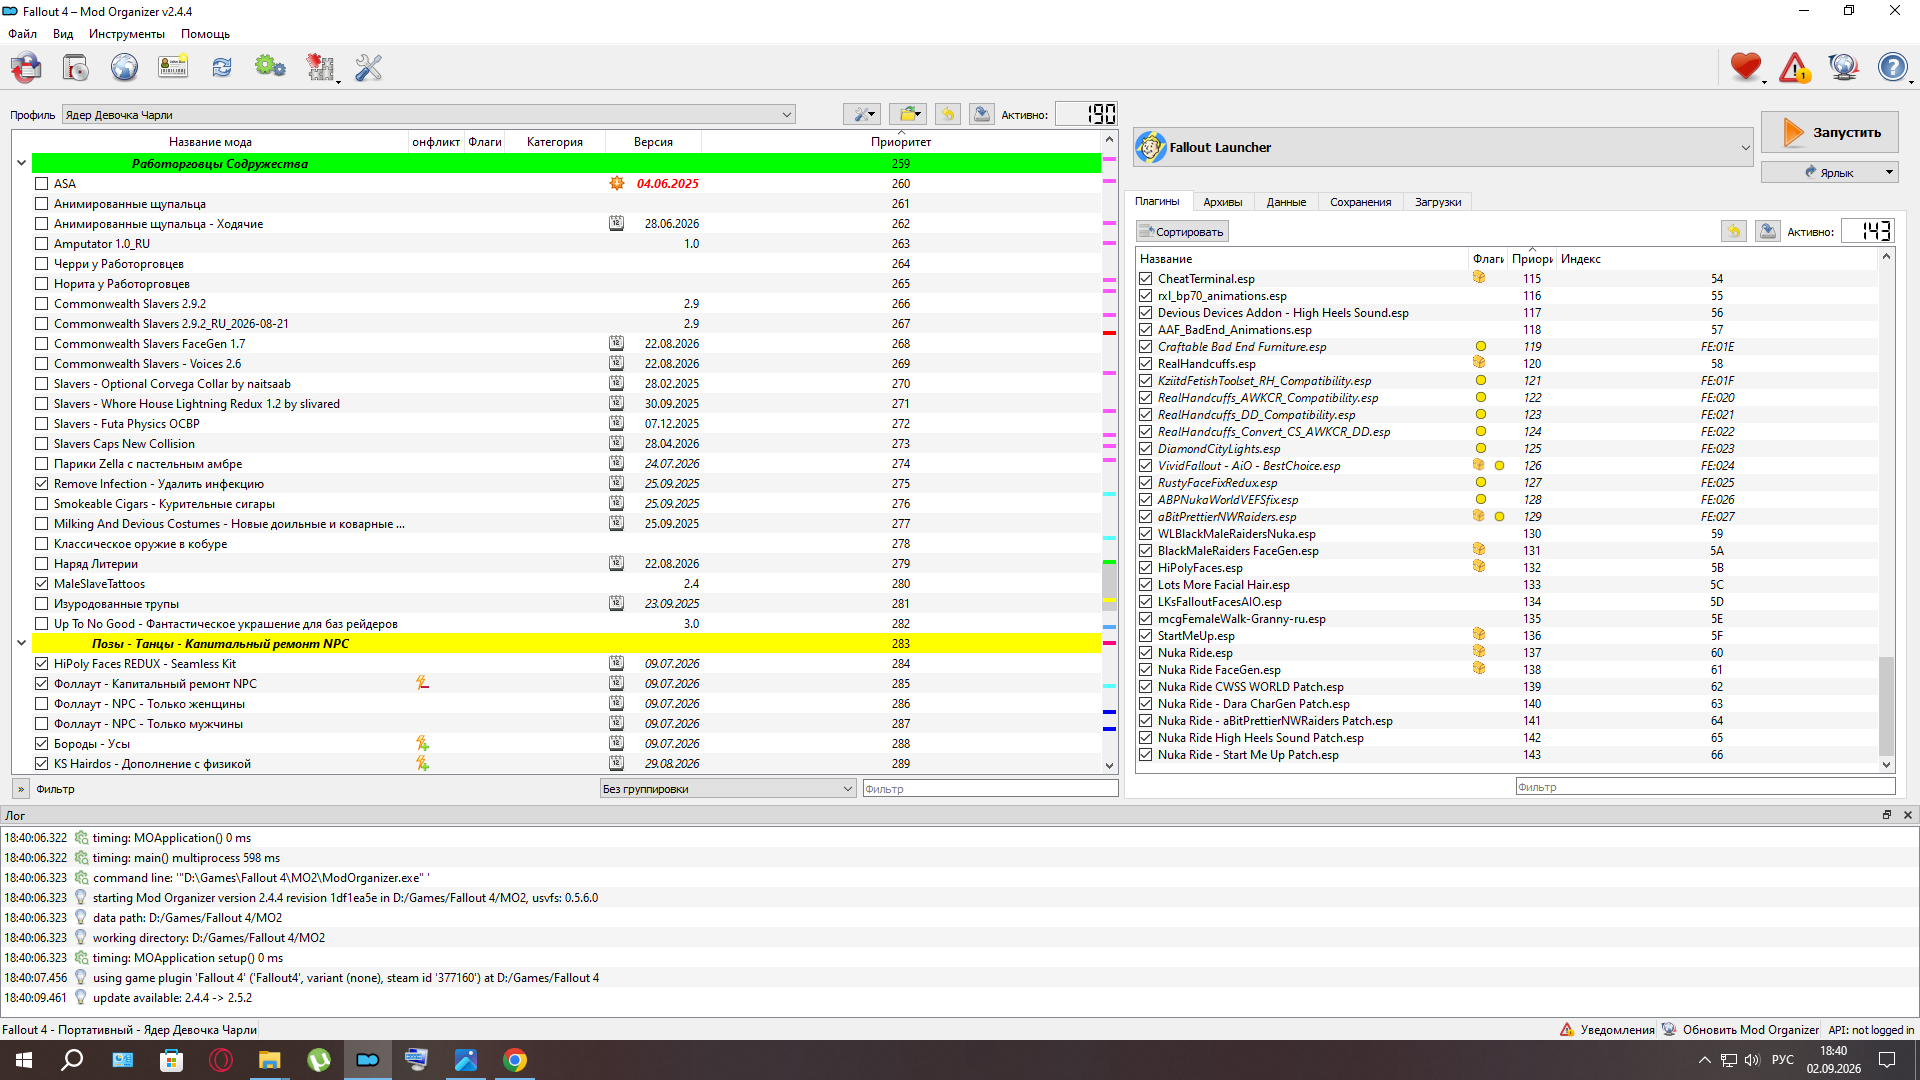1920x1080 pixels.
Task: Click mod list create backup icon
Action: point(982,114)
